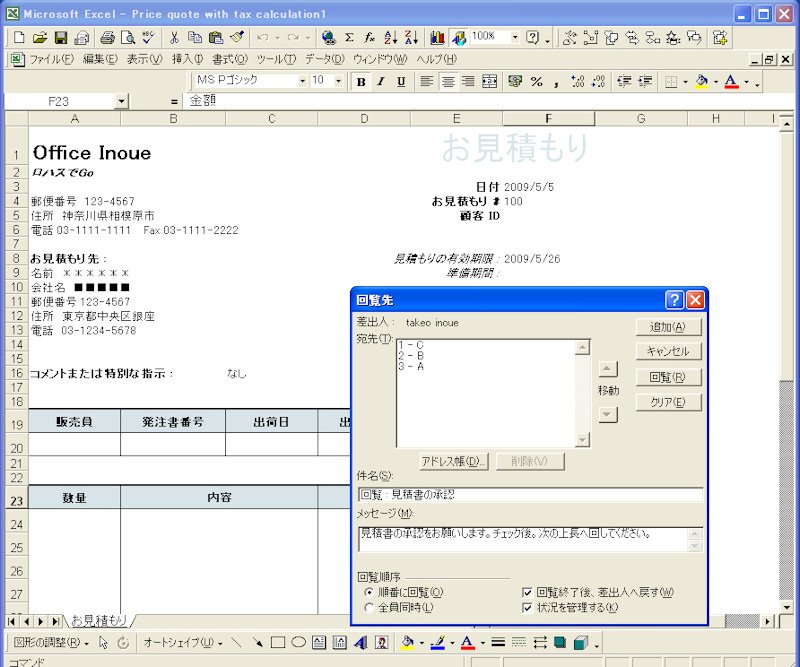Click the メッセージ text box
This screenshot has height=667, width=800.
click(x=524, y=539)
